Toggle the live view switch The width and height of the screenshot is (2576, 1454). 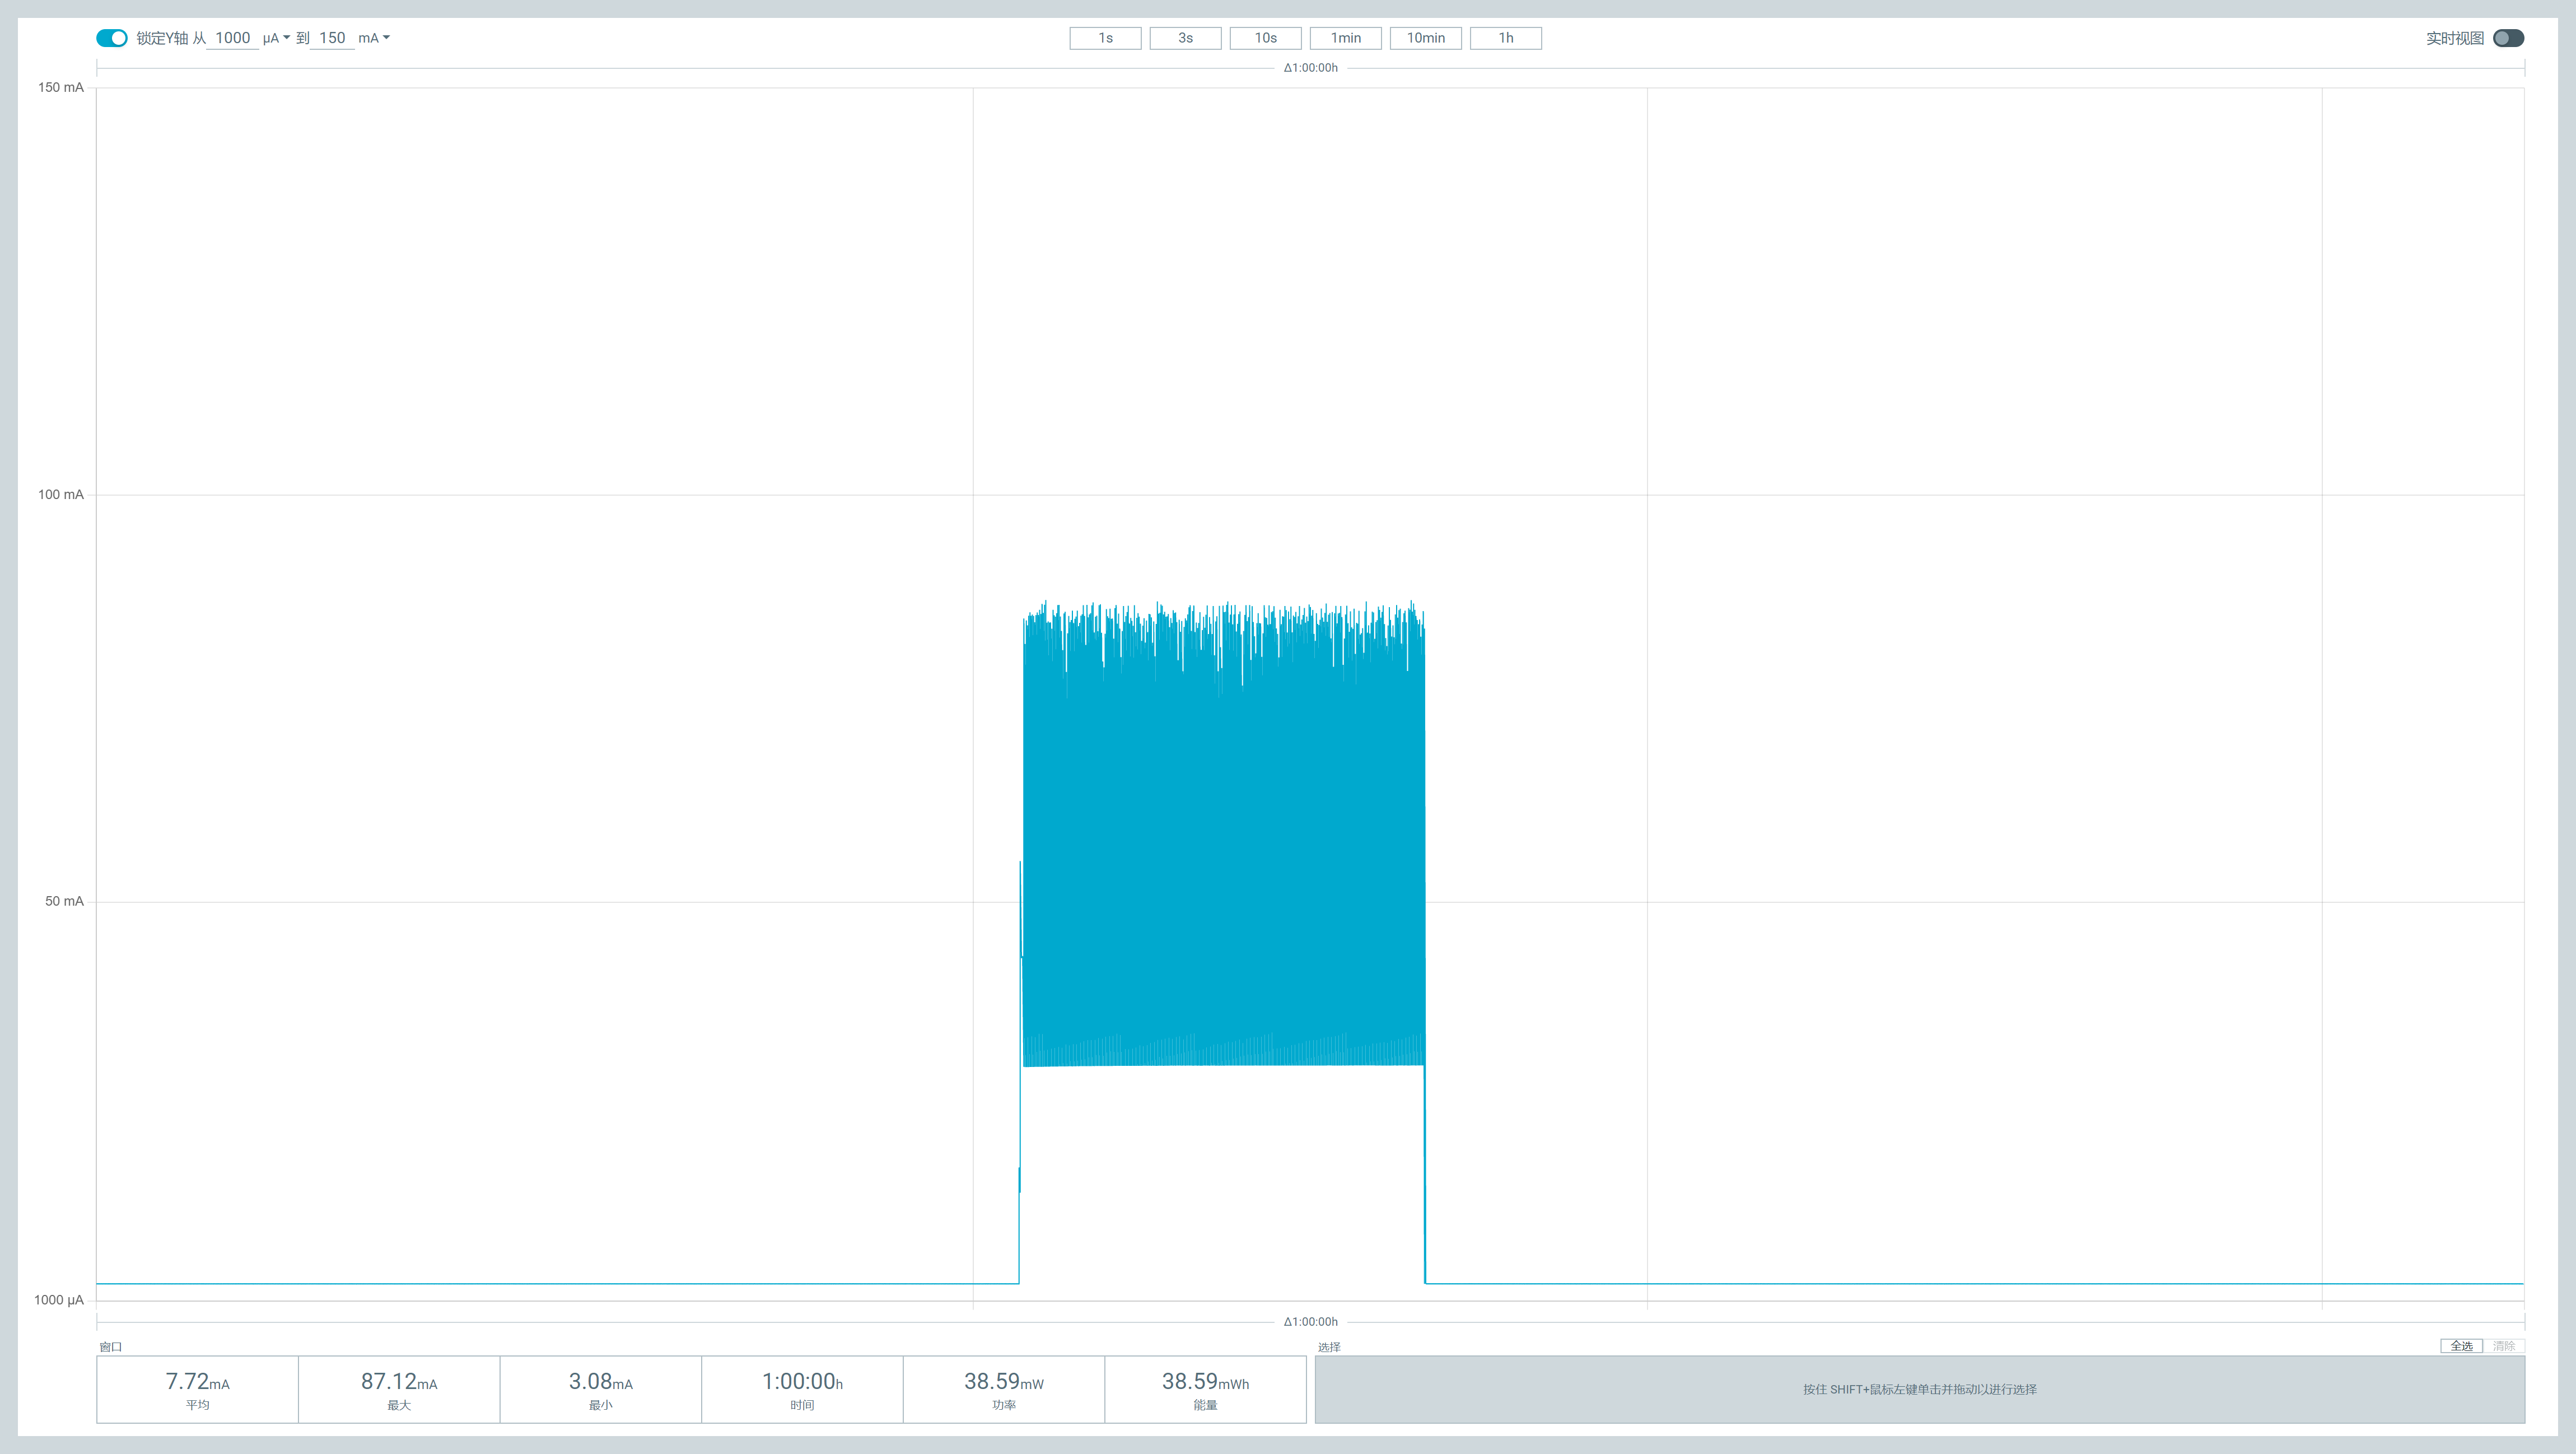tap(2508, 38)
